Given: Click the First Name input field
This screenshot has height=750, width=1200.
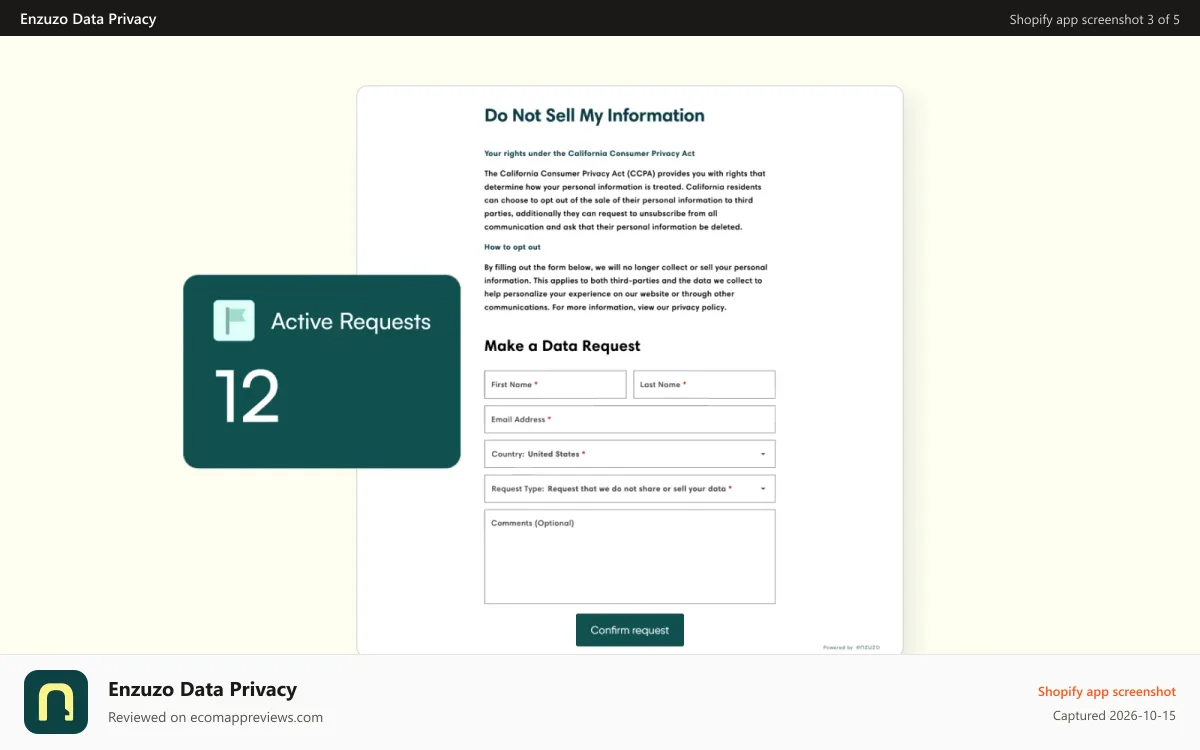Looking at the screenshot, I should (555, 384).
